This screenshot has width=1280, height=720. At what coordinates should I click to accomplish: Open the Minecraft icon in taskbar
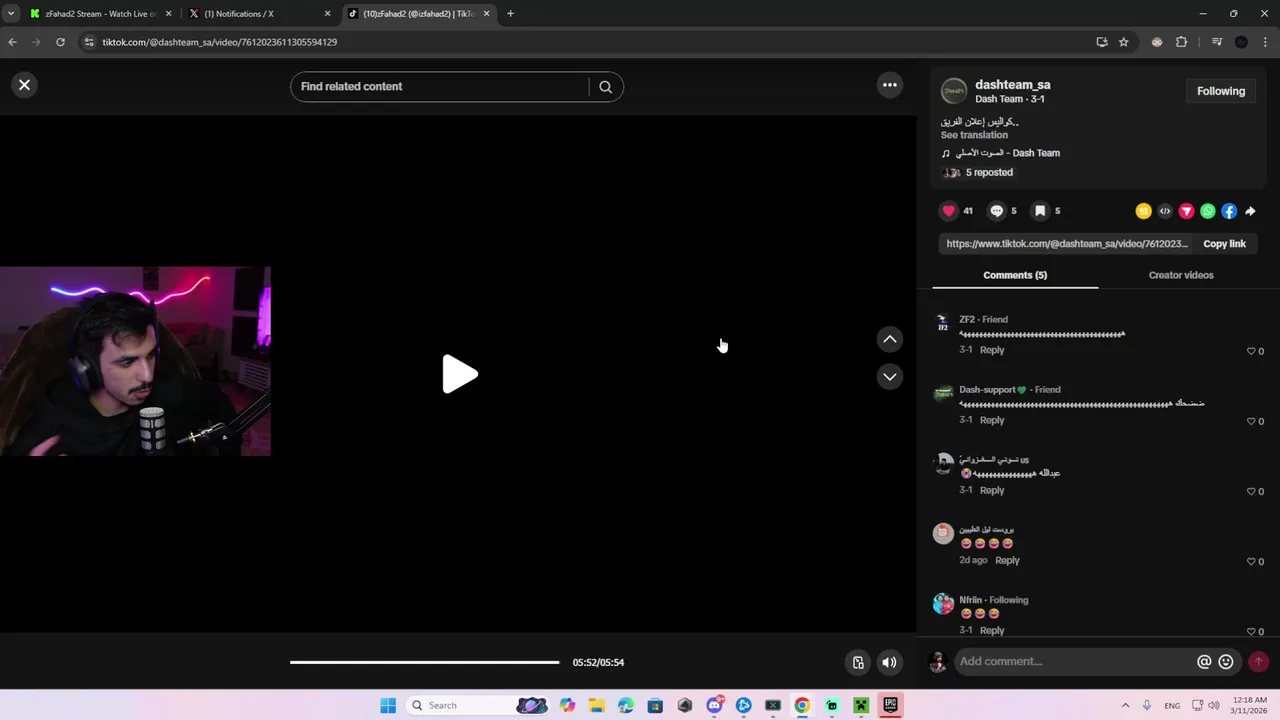point(860,705)
